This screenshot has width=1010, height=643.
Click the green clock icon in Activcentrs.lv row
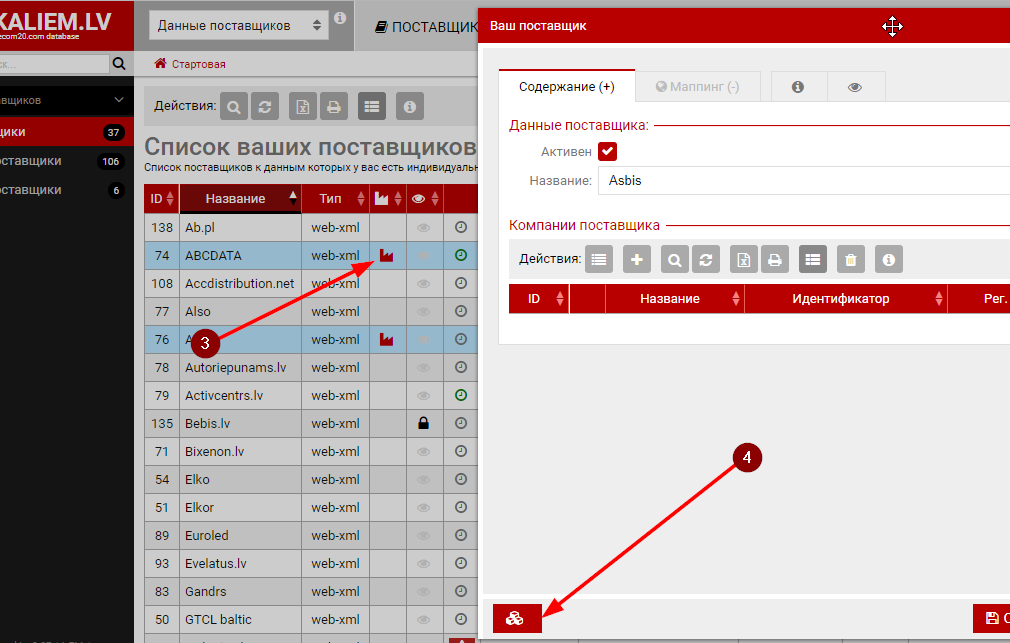(x=461, y=395)
